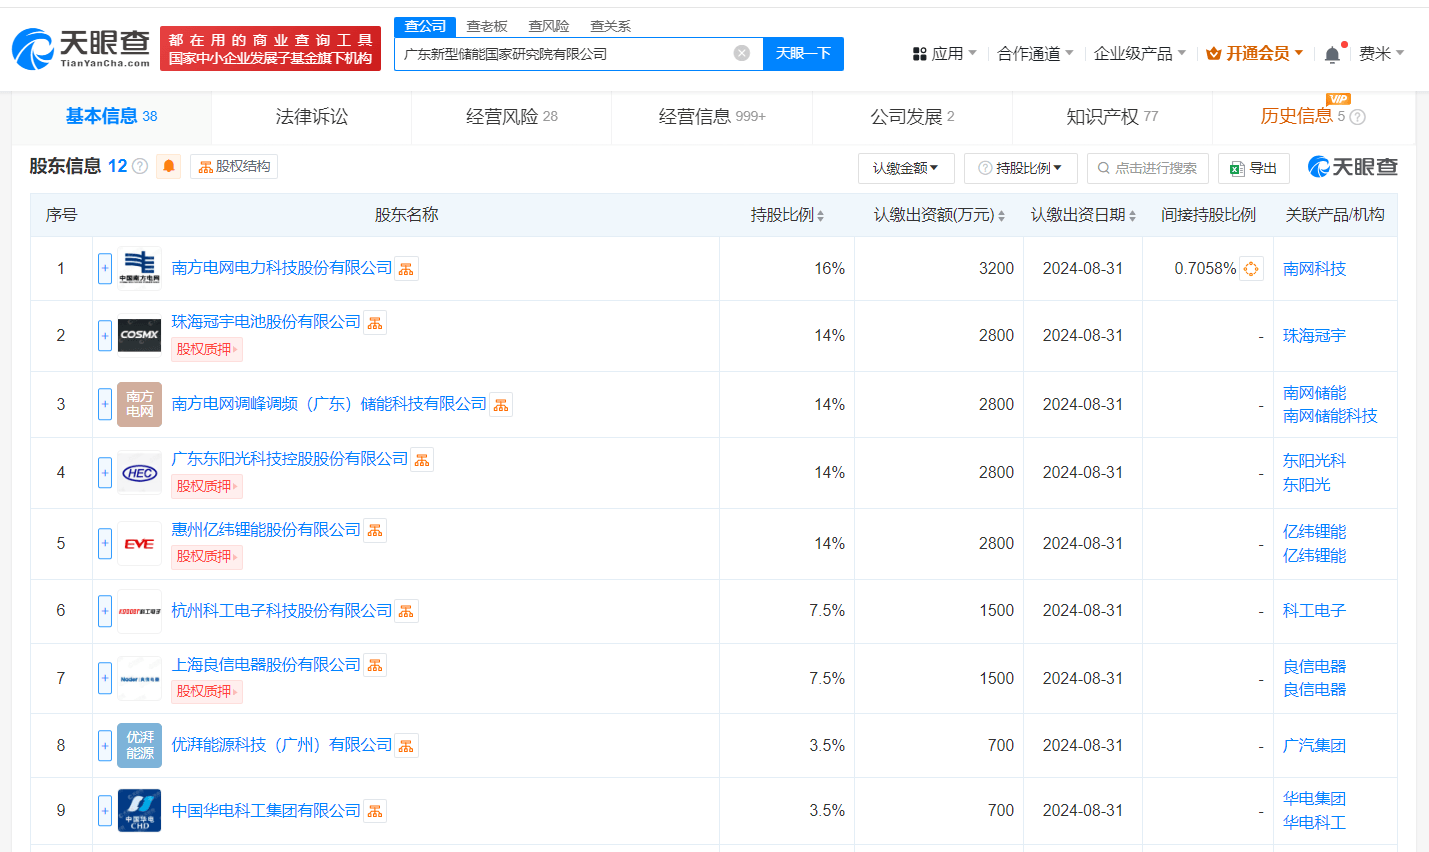This screenshot has width=1429, height=852.
Task: Switch to the 法律诉讼 tab
Action: pos(311,117)
